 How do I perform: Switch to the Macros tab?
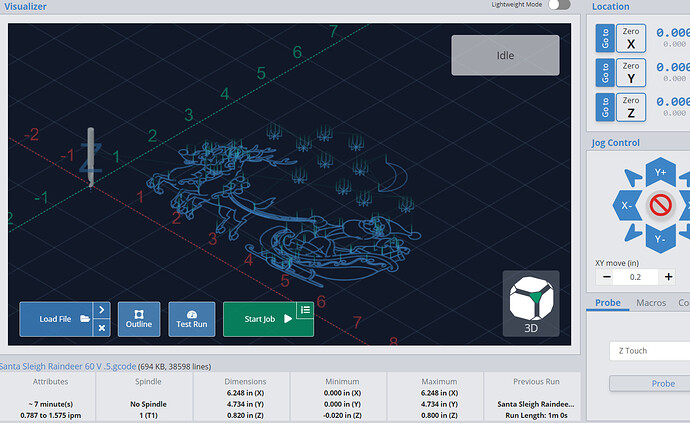(651, 303)
